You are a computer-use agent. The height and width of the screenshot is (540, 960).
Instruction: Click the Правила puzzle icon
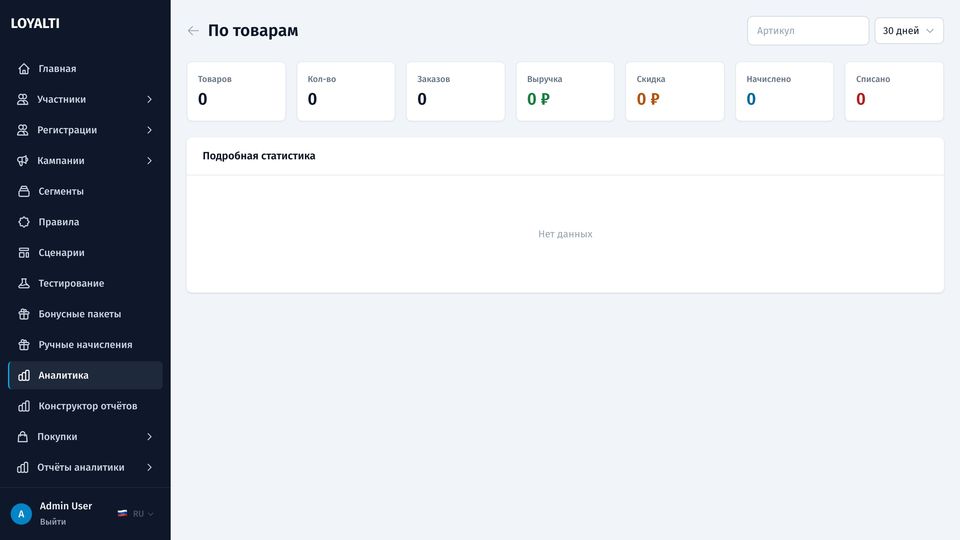pyautogui.click(x=24, y=222)
